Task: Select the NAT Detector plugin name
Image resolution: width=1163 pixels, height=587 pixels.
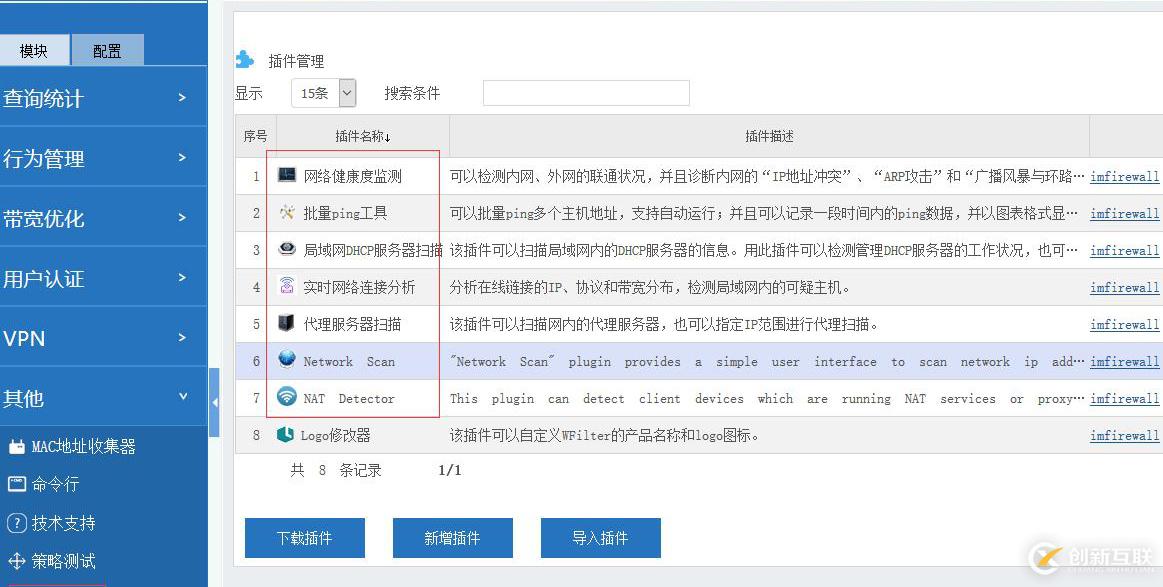Action: [349, 399]
